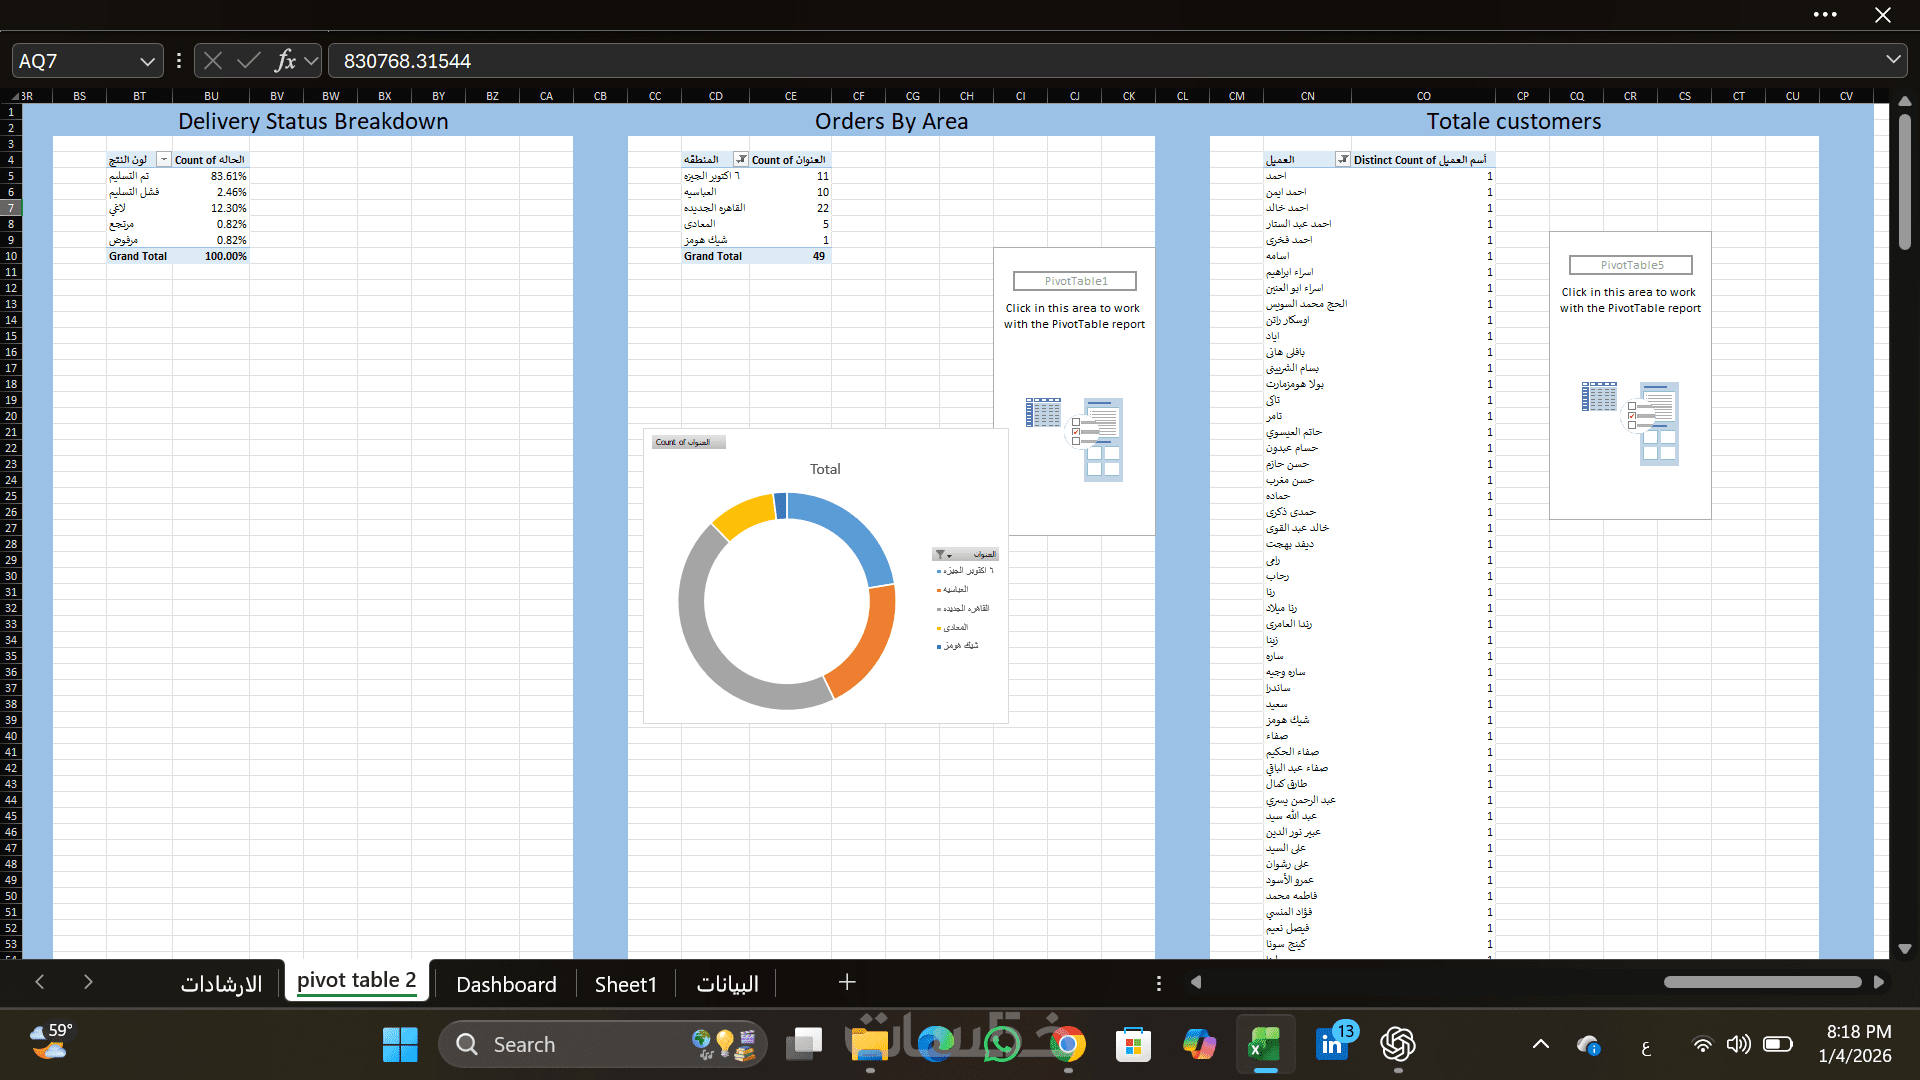The image size is (1920, 1080).
Task: Open Google Chrome from taskbar
Action: point(1067,1045)
